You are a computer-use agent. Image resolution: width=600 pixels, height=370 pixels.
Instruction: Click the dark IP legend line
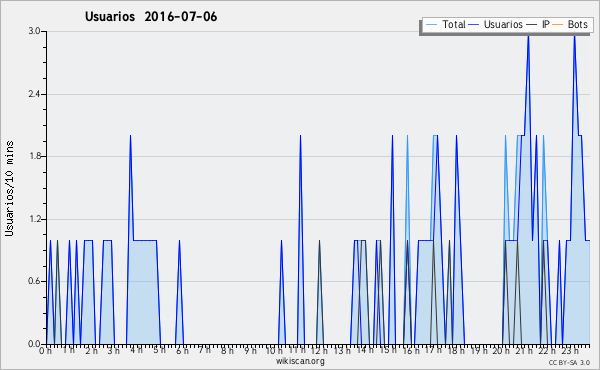click(531, 25)
